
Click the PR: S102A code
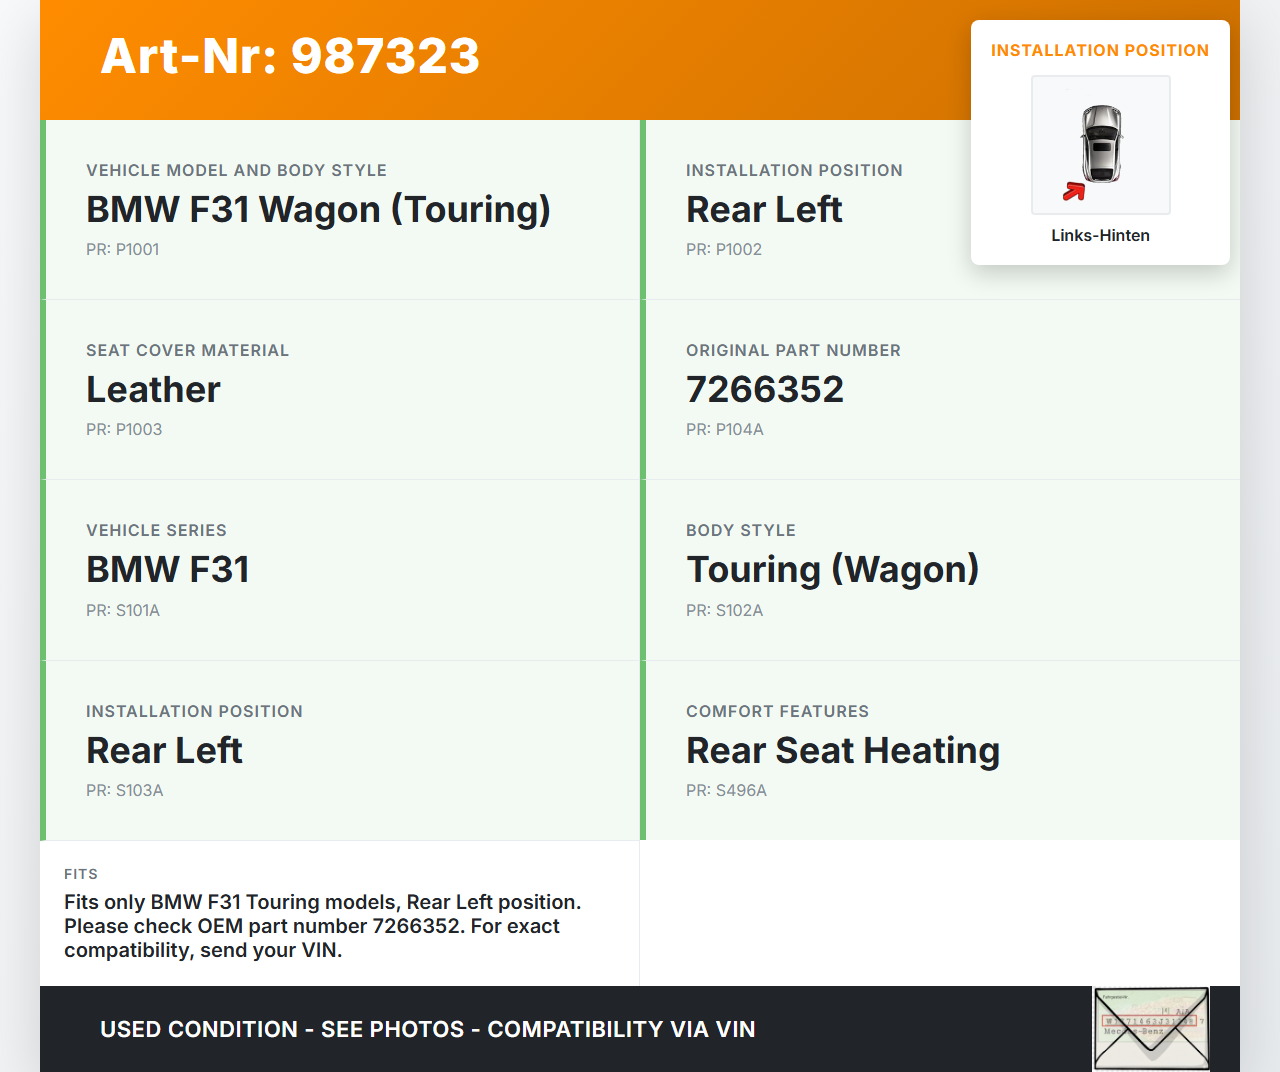click(x=725, y=611)
